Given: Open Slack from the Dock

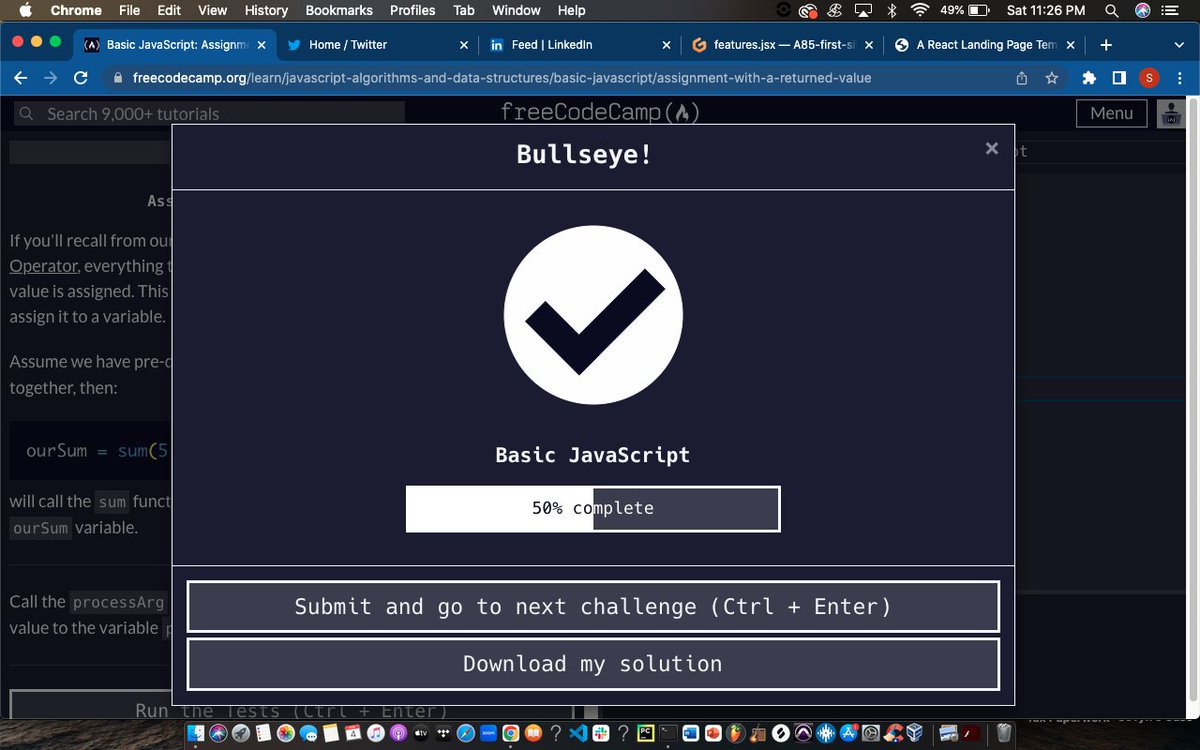Looking at the screenshot, I should click(601, 733).
